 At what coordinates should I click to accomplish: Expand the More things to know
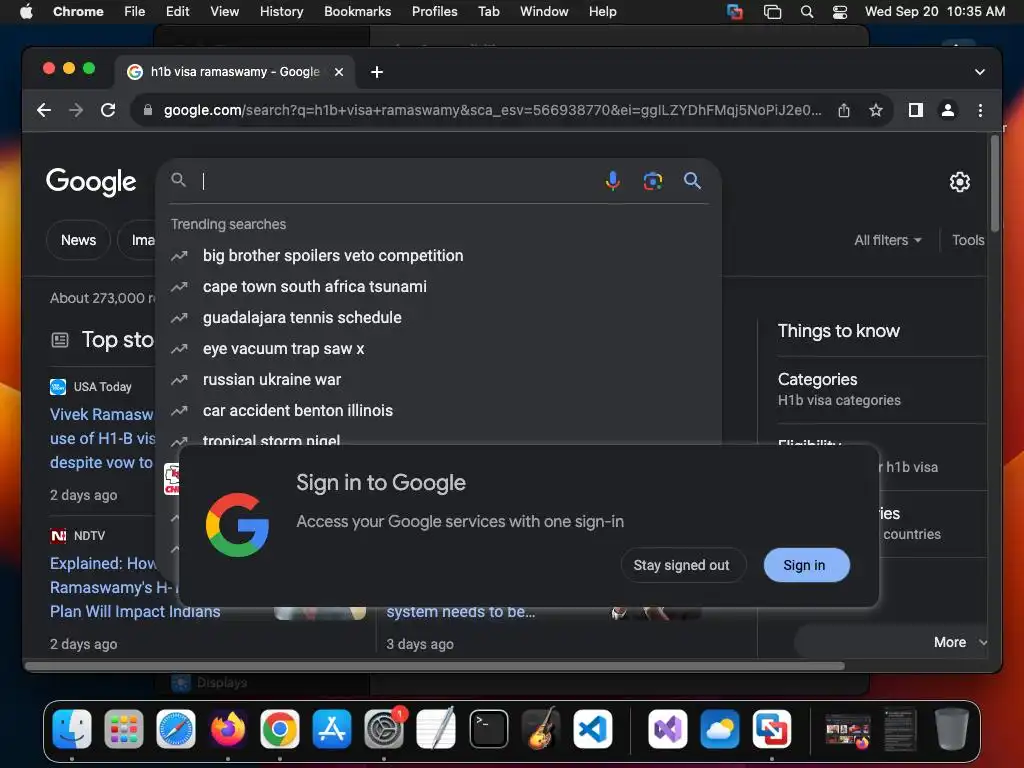click(891, 643)
